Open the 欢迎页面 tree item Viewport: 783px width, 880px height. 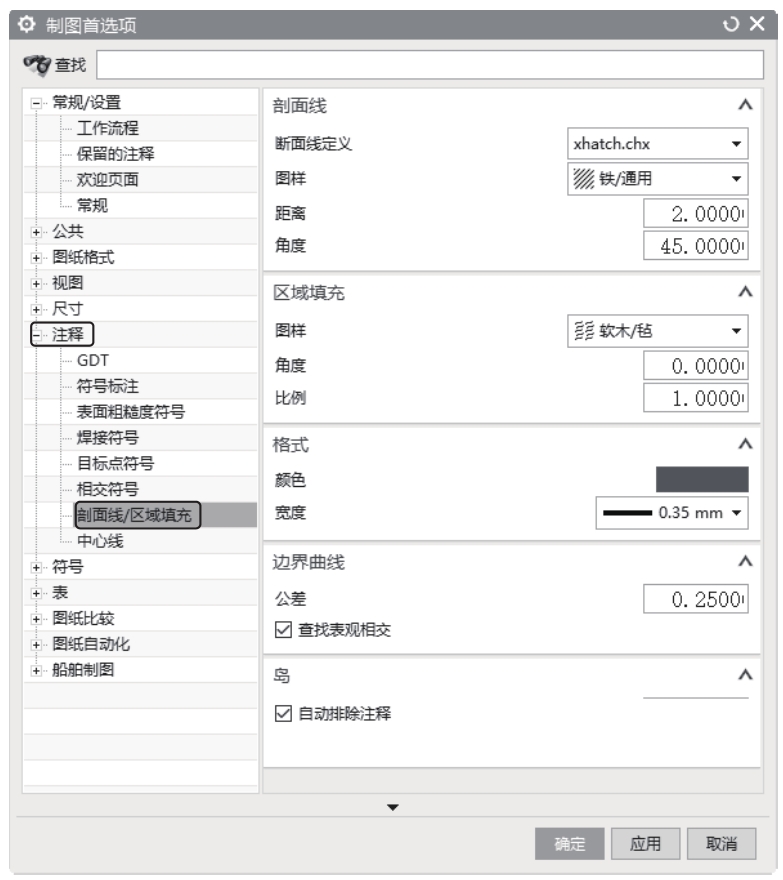(x=107, y=180)
